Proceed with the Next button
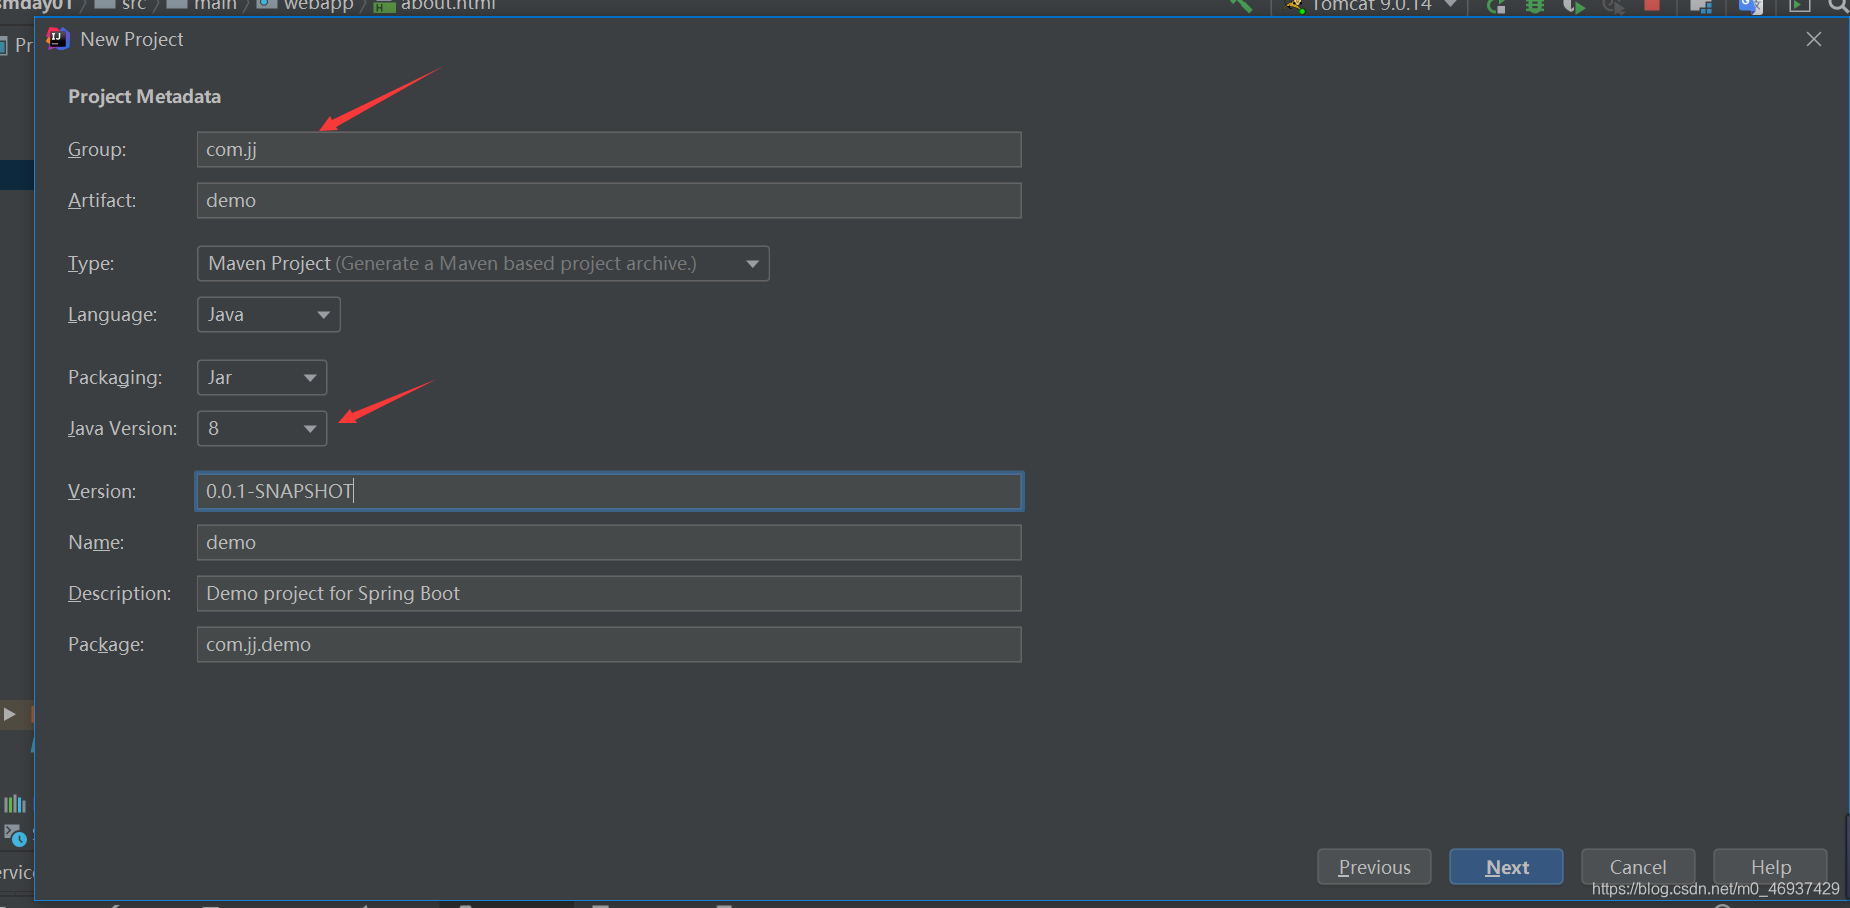 tap(1506, 867)
